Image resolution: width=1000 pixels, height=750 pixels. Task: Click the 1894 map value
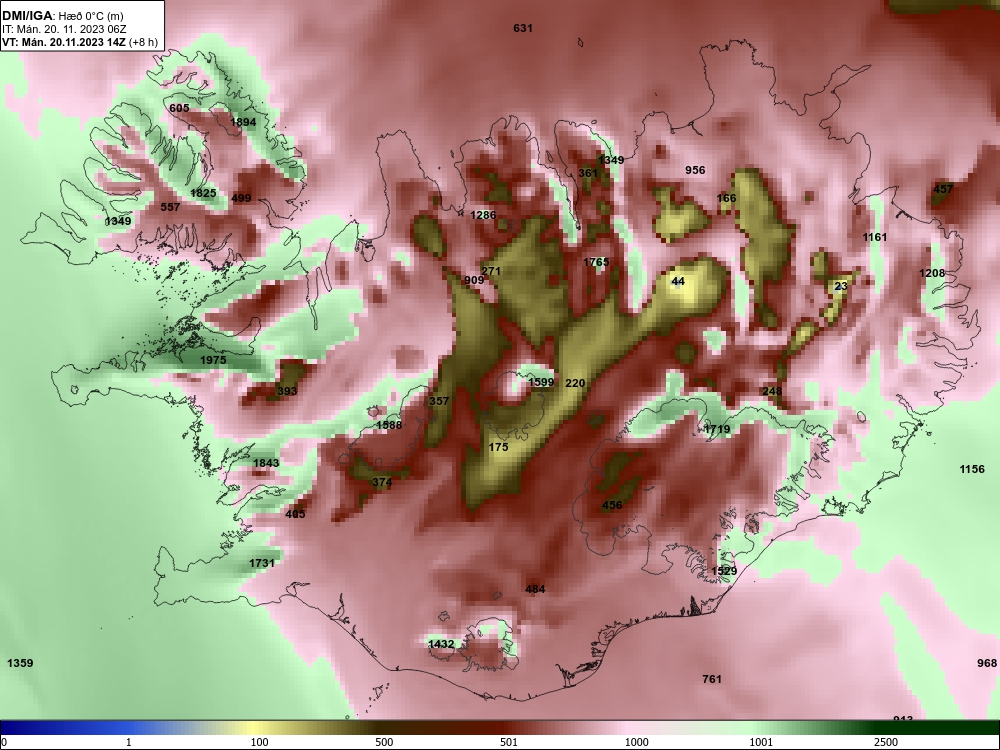click(x=243, y=122)
